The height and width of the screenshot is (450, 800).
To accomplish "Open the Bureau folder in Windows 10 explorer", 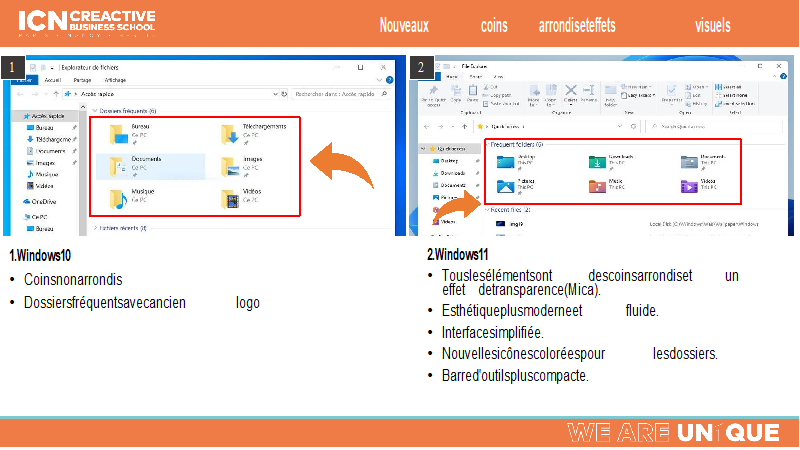I will tap(119, 134).
